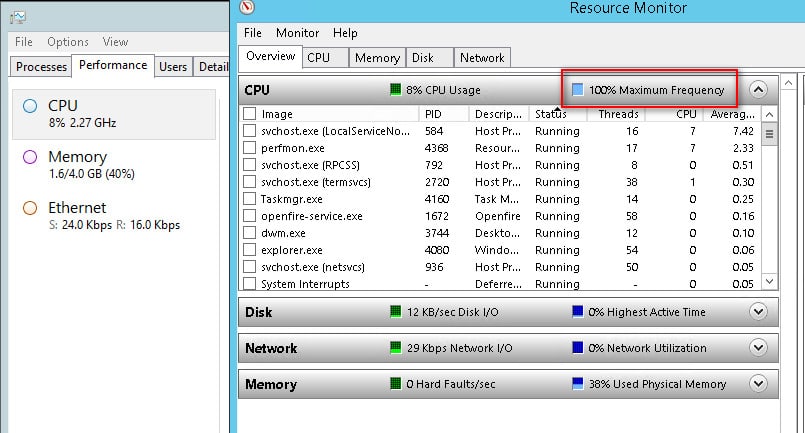Click PID 4368 in the perfmon.exe row
This screenshot has height=433, width=805.
[436, 148]
